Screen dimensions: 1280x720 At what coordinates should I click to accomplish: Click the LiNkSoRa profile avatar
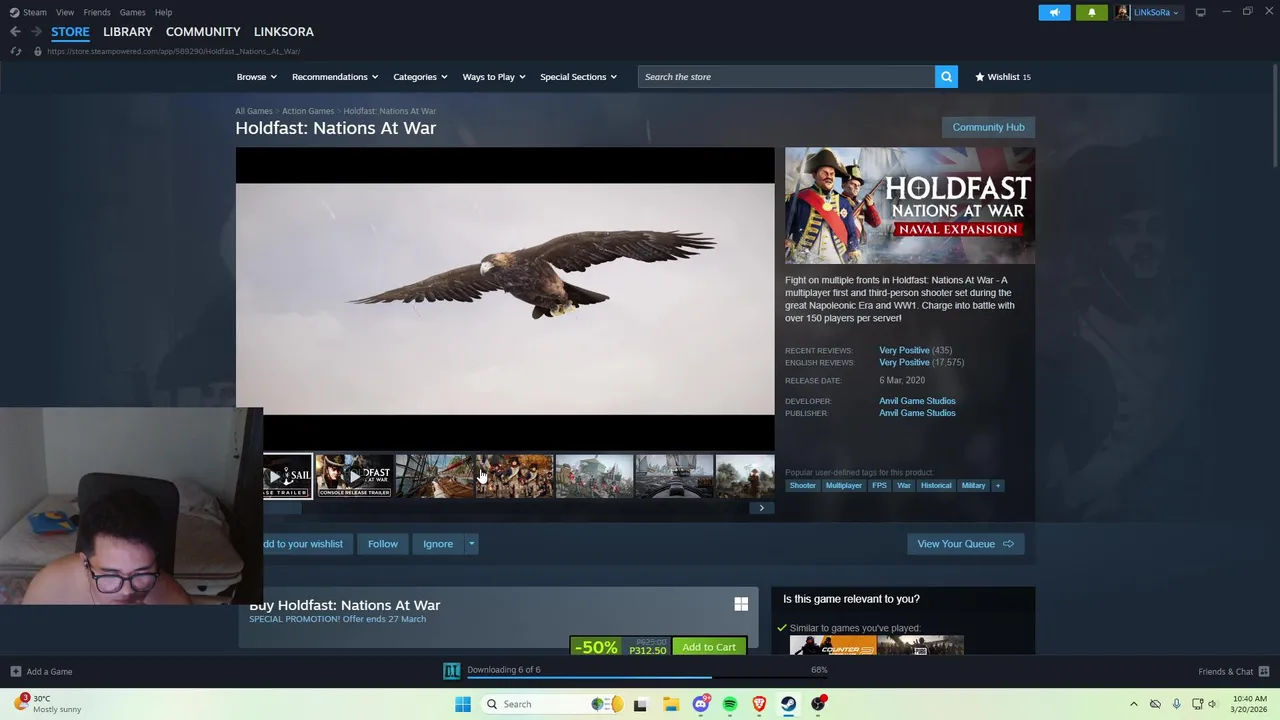(1123, 12)
